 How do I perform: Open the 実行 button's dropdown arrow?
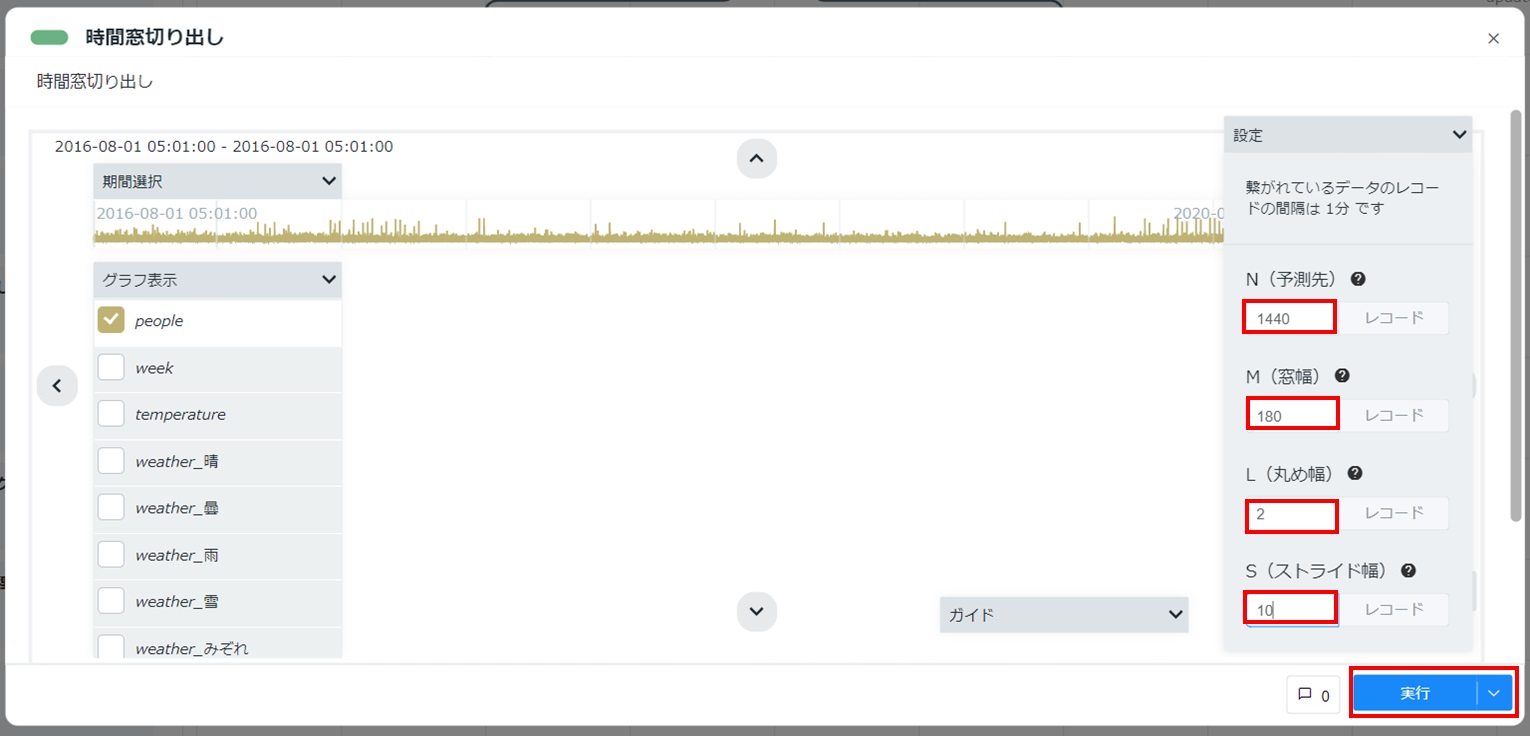coord(1493,692)
